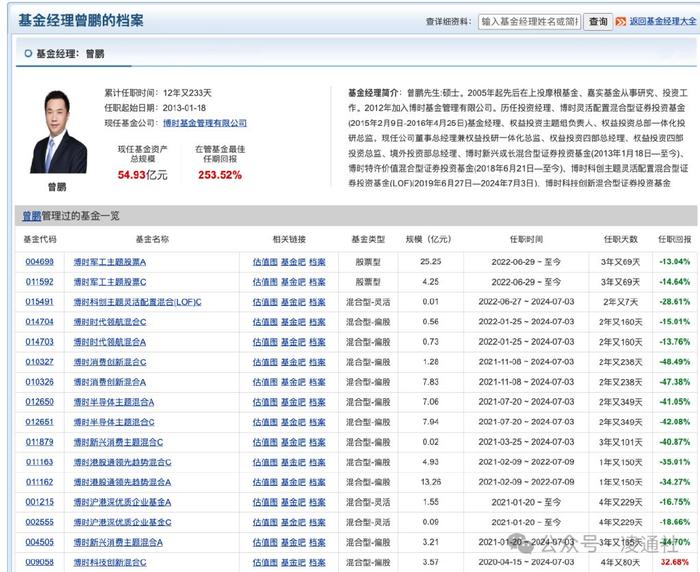Open fund 博时科技创新混合C
700x572 pixels.
point(110,563)
